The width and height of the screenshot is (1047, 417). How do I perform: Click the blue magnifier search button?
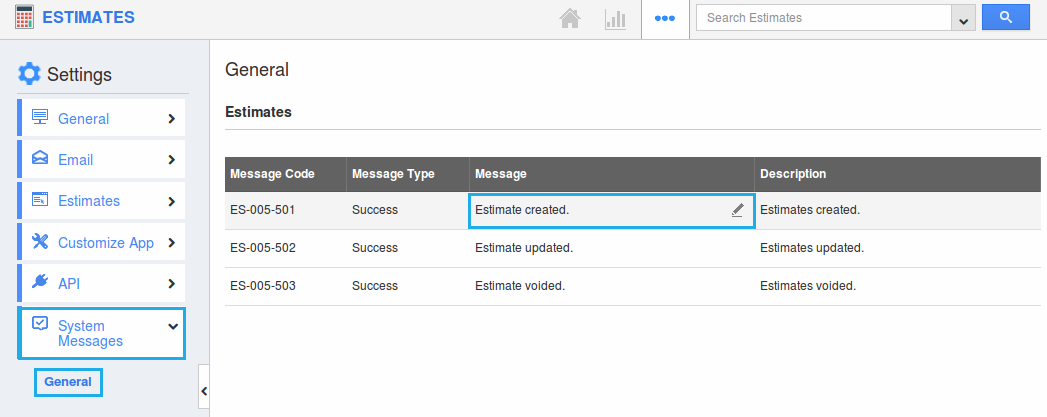coord(1005,17)
